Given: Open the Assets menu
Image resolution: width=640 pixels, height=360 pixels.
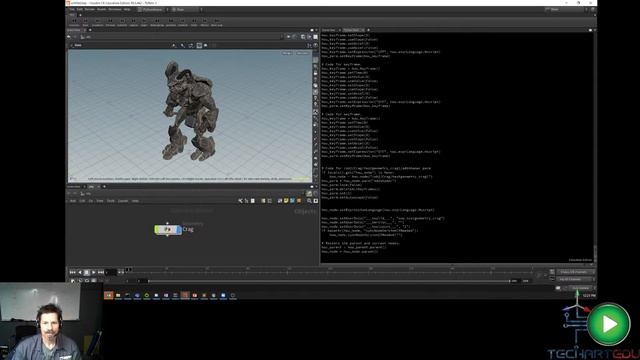Looking at the screenshot, I should coord(101,9).
